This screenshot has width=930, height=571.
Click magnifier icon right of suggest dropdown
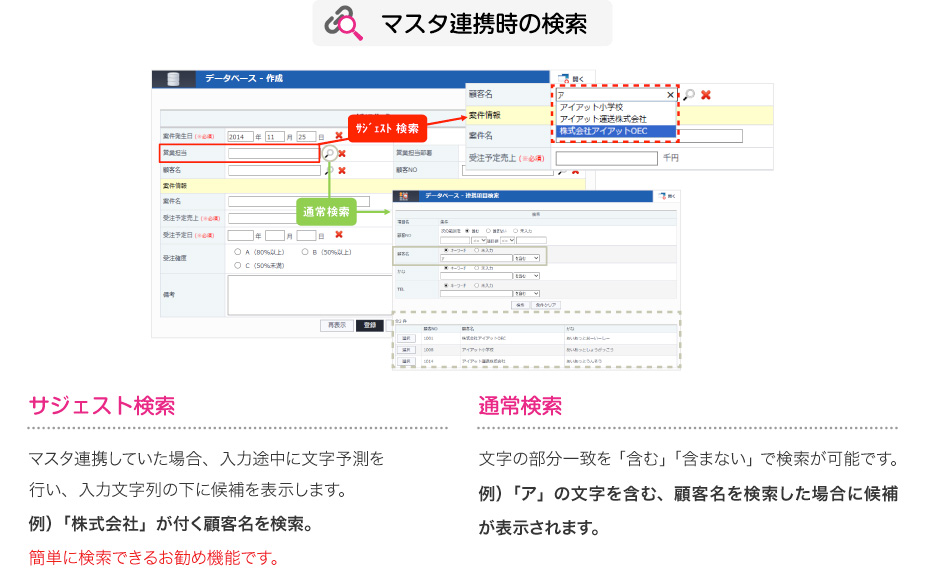[x=689, y=95]
